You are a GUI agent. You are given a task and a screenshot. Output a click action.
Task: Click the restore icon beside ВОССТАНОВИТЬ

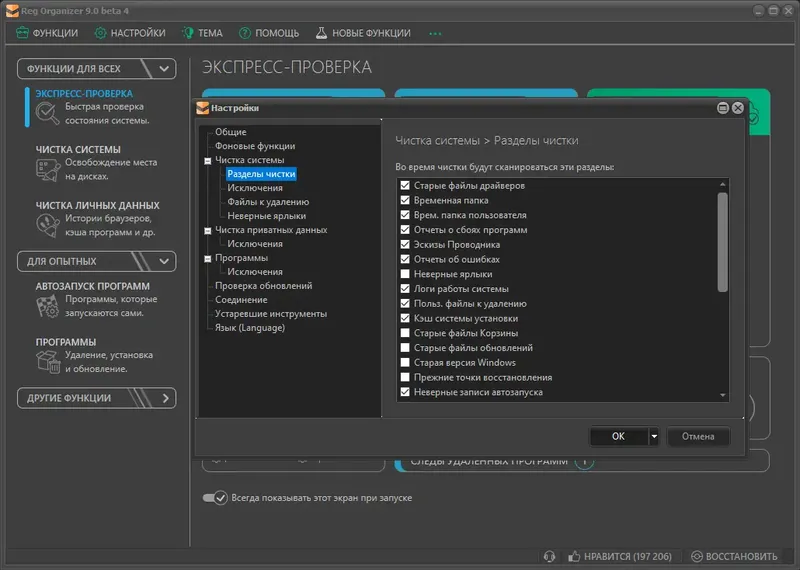point(696,556)
